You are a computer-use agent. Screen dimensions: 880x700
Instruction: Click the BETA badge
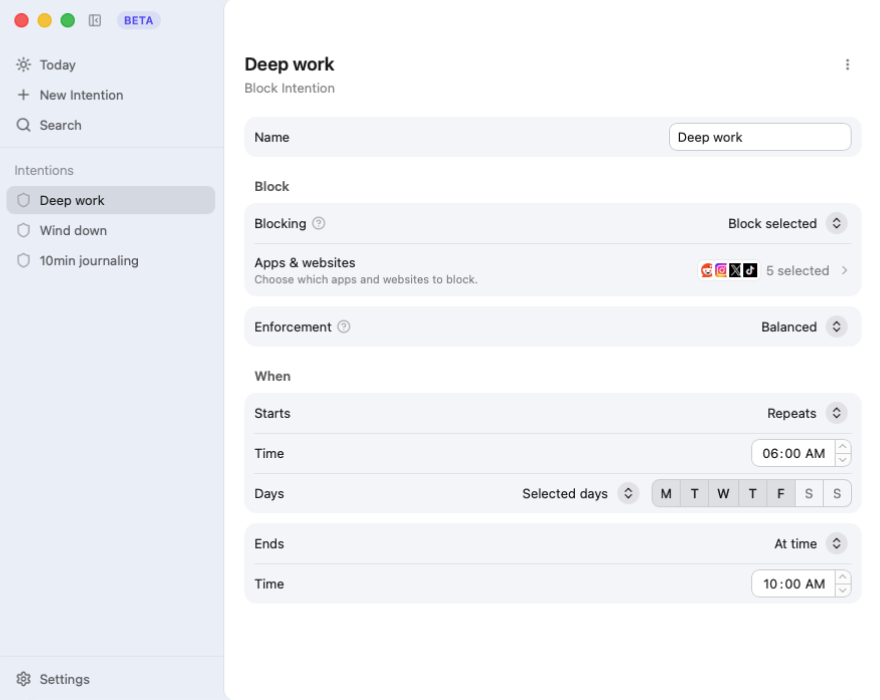pos(139,21)
